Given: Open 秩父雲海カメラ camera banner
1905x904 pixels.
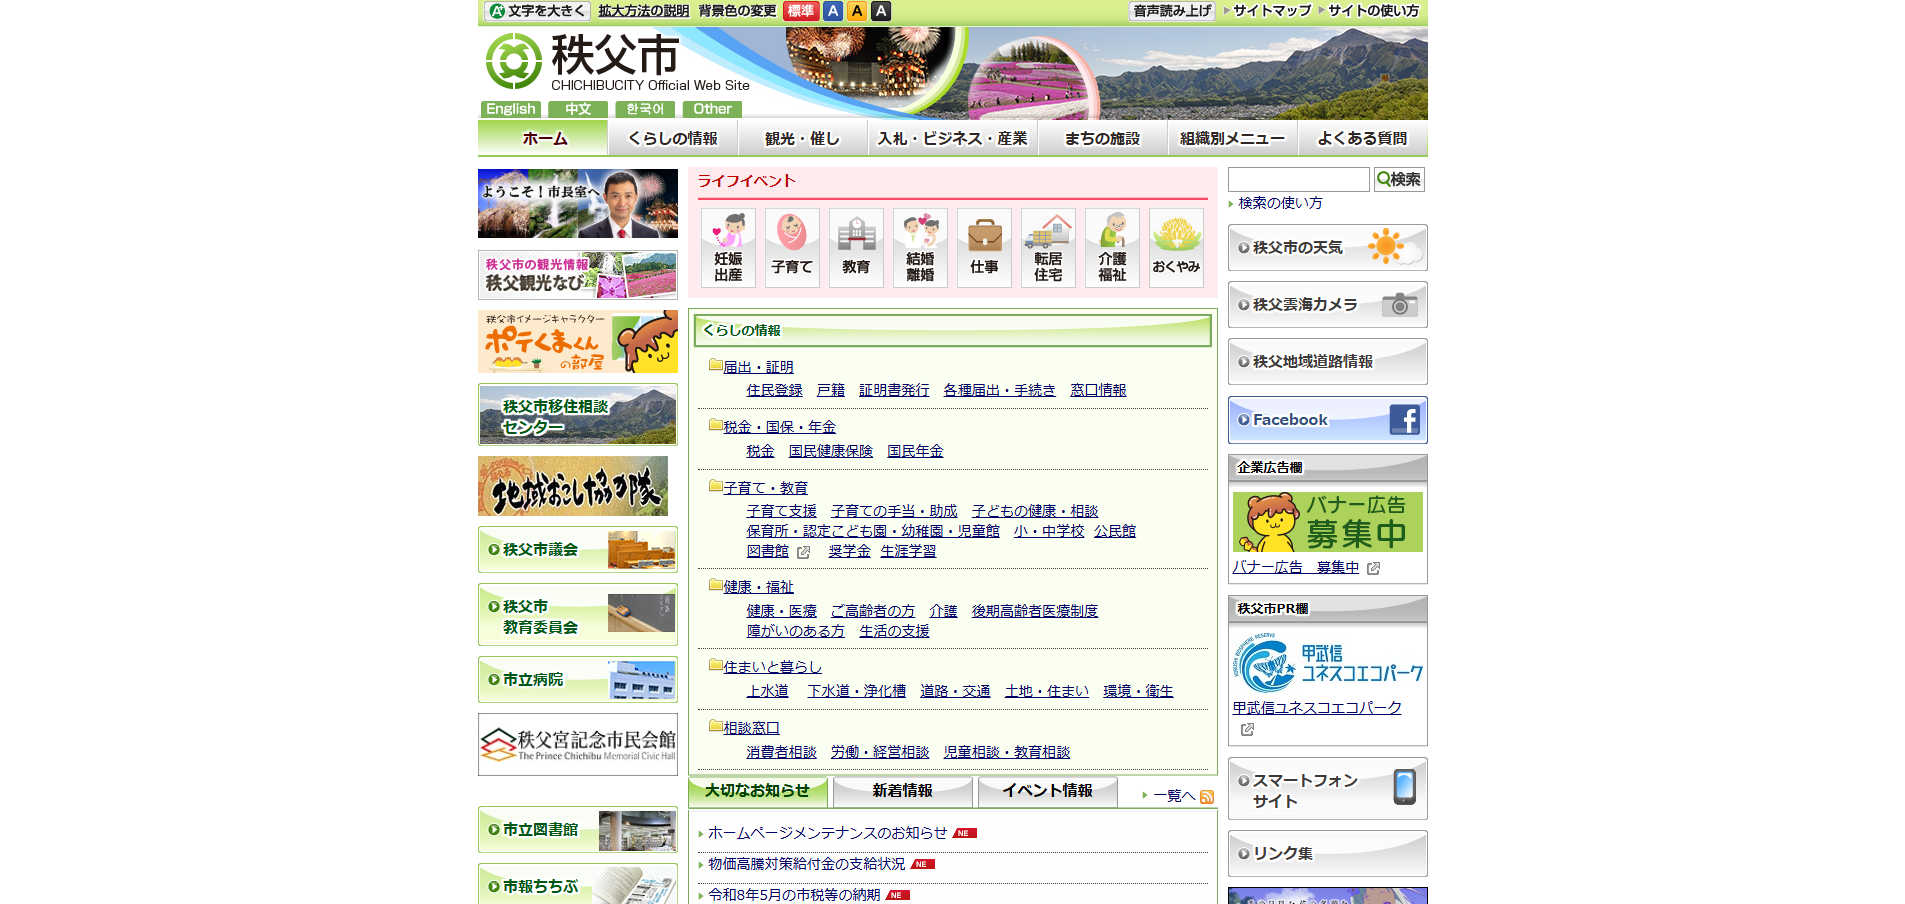Looking at the screenshot, I should coord(1328,304).
